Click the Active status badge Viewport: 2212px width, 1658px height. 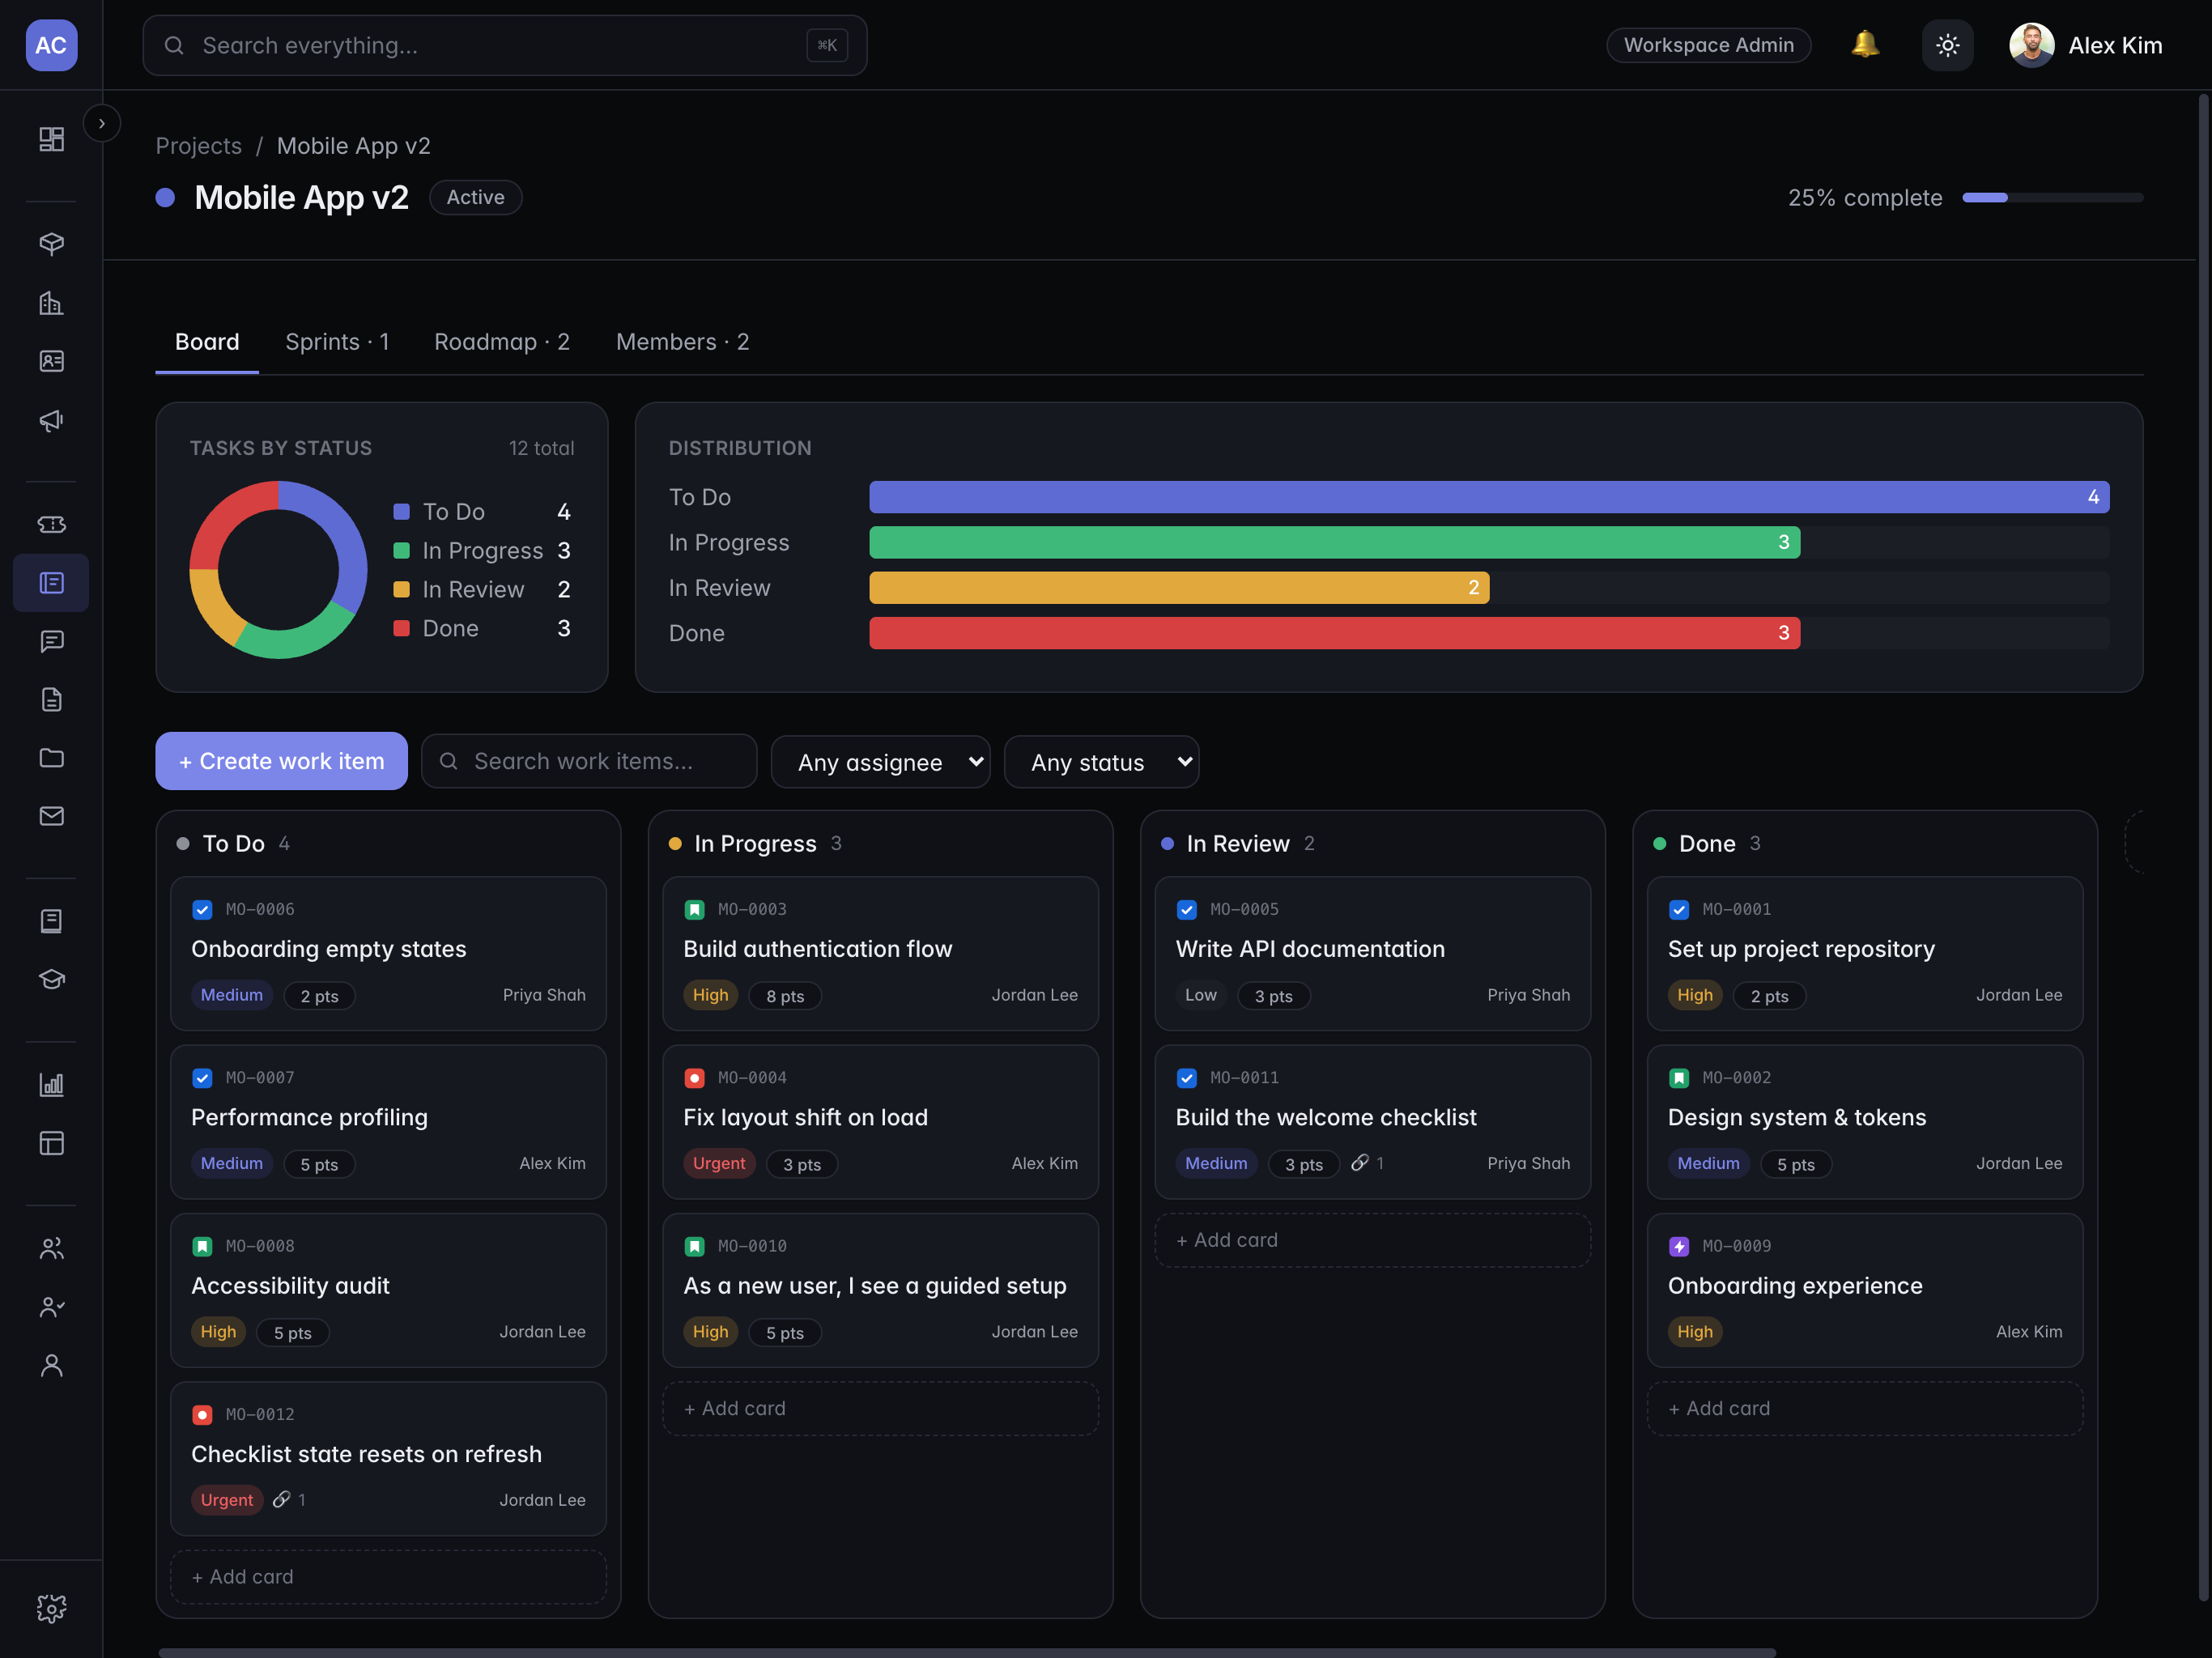475,197
